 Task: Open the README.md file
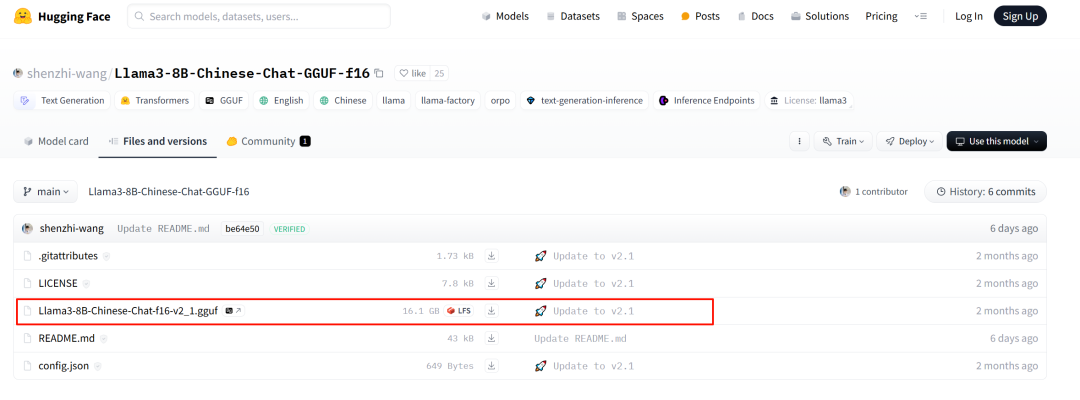pos(67,338)
